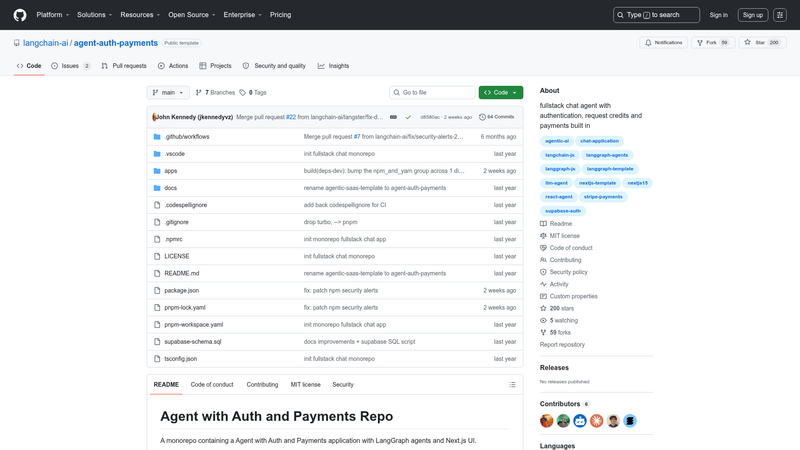Open the package.json file
The height and width of the screenshot is (450, 800).
click(182, 290)
